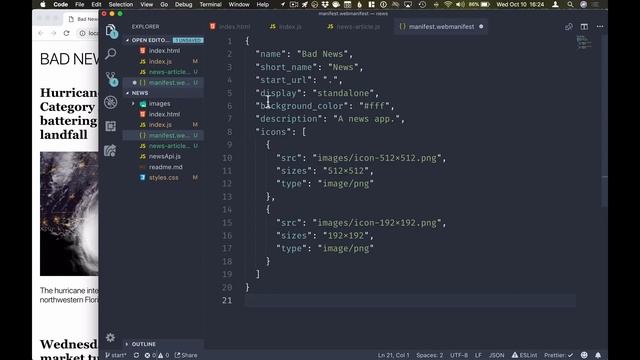This screenshot has width=640, height=360.
Task: Expand the Outline section
Action: [x=163, y=344]
